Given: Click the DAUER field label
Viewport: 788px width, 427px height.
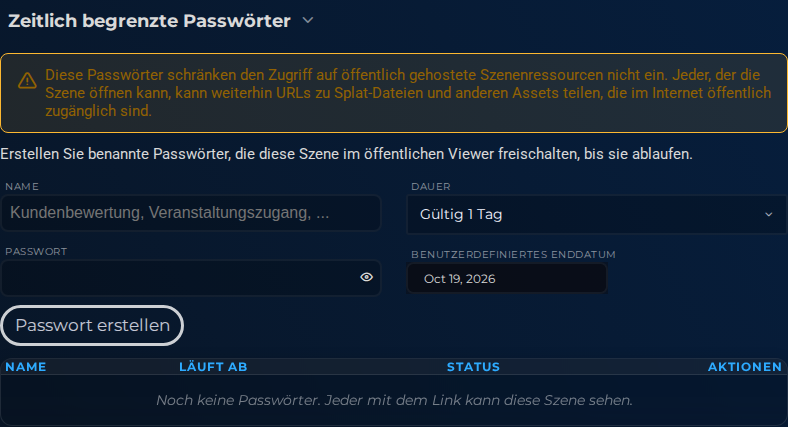Looking at the screenshot, I should pyautogui.click(x=431, y=186).
